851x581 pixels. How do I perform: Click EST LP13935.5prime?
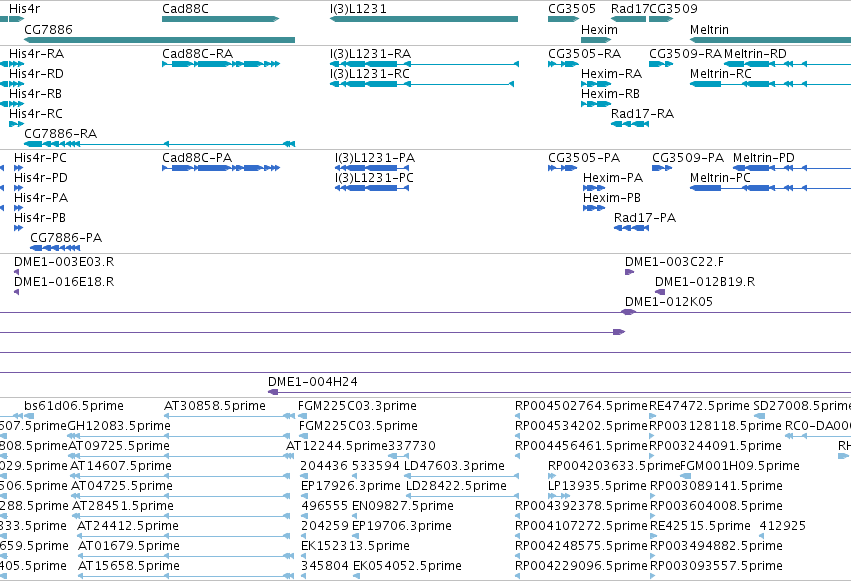598,486
